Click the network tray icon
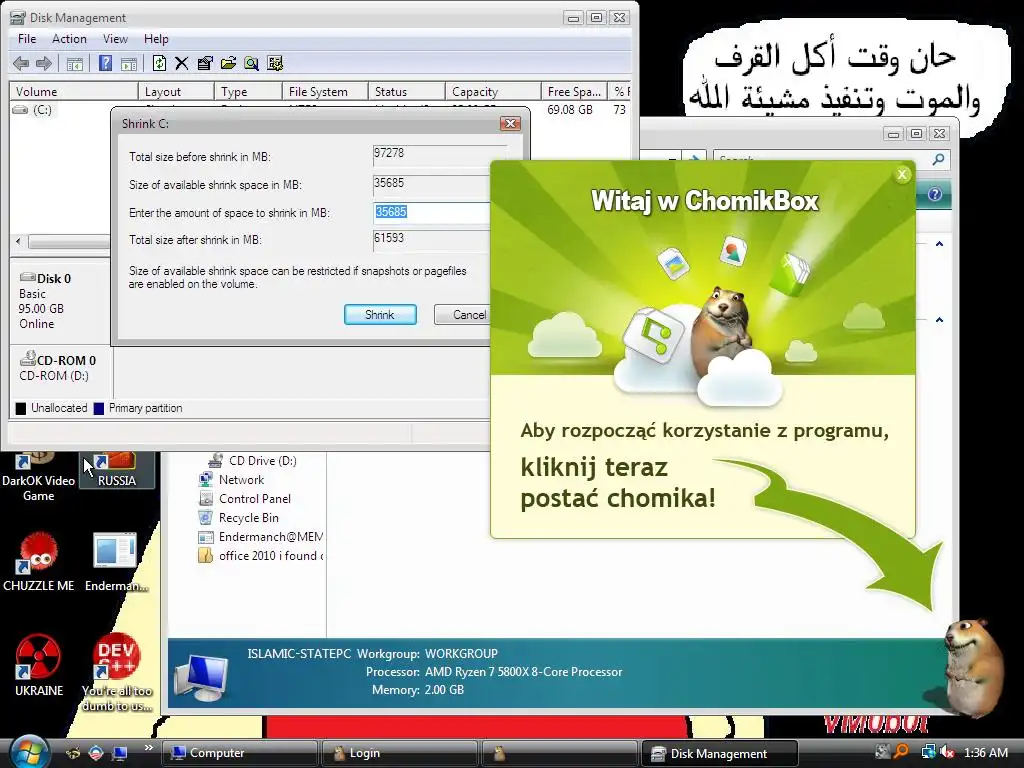This screenshot has height=768, width=1024. click(x=928, y=752)
